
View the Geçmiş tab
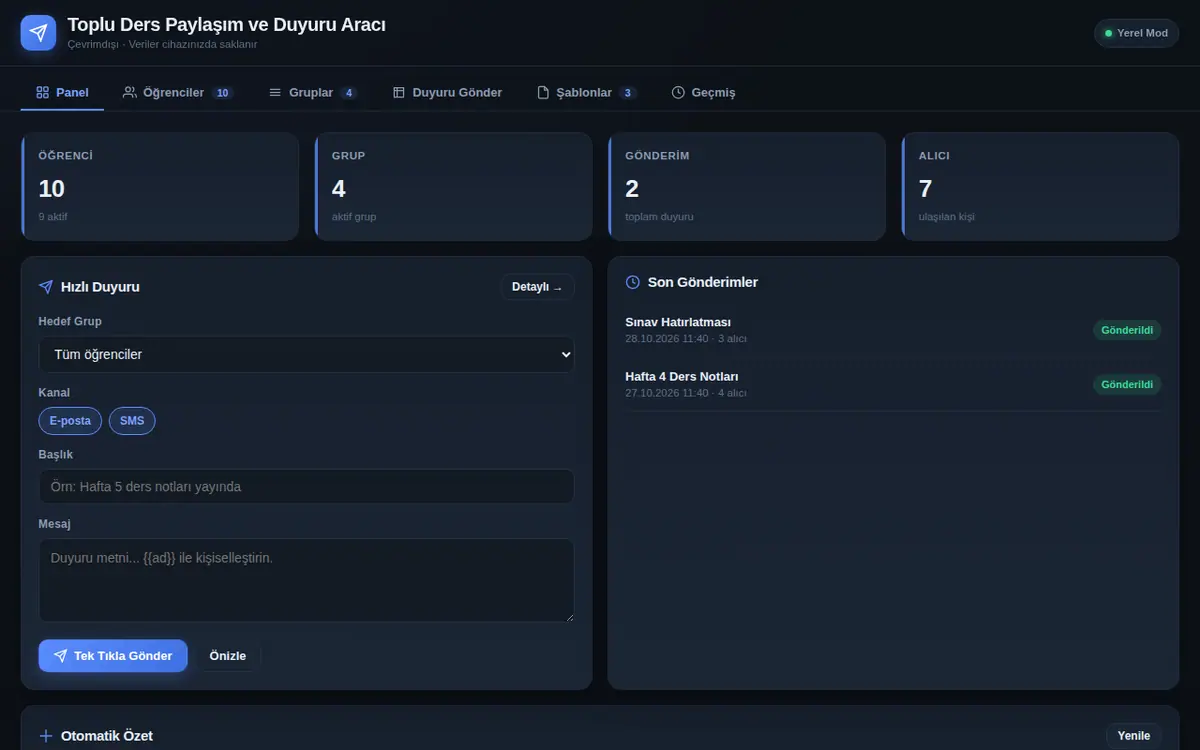pyautogui.click(x=703, y=92)
